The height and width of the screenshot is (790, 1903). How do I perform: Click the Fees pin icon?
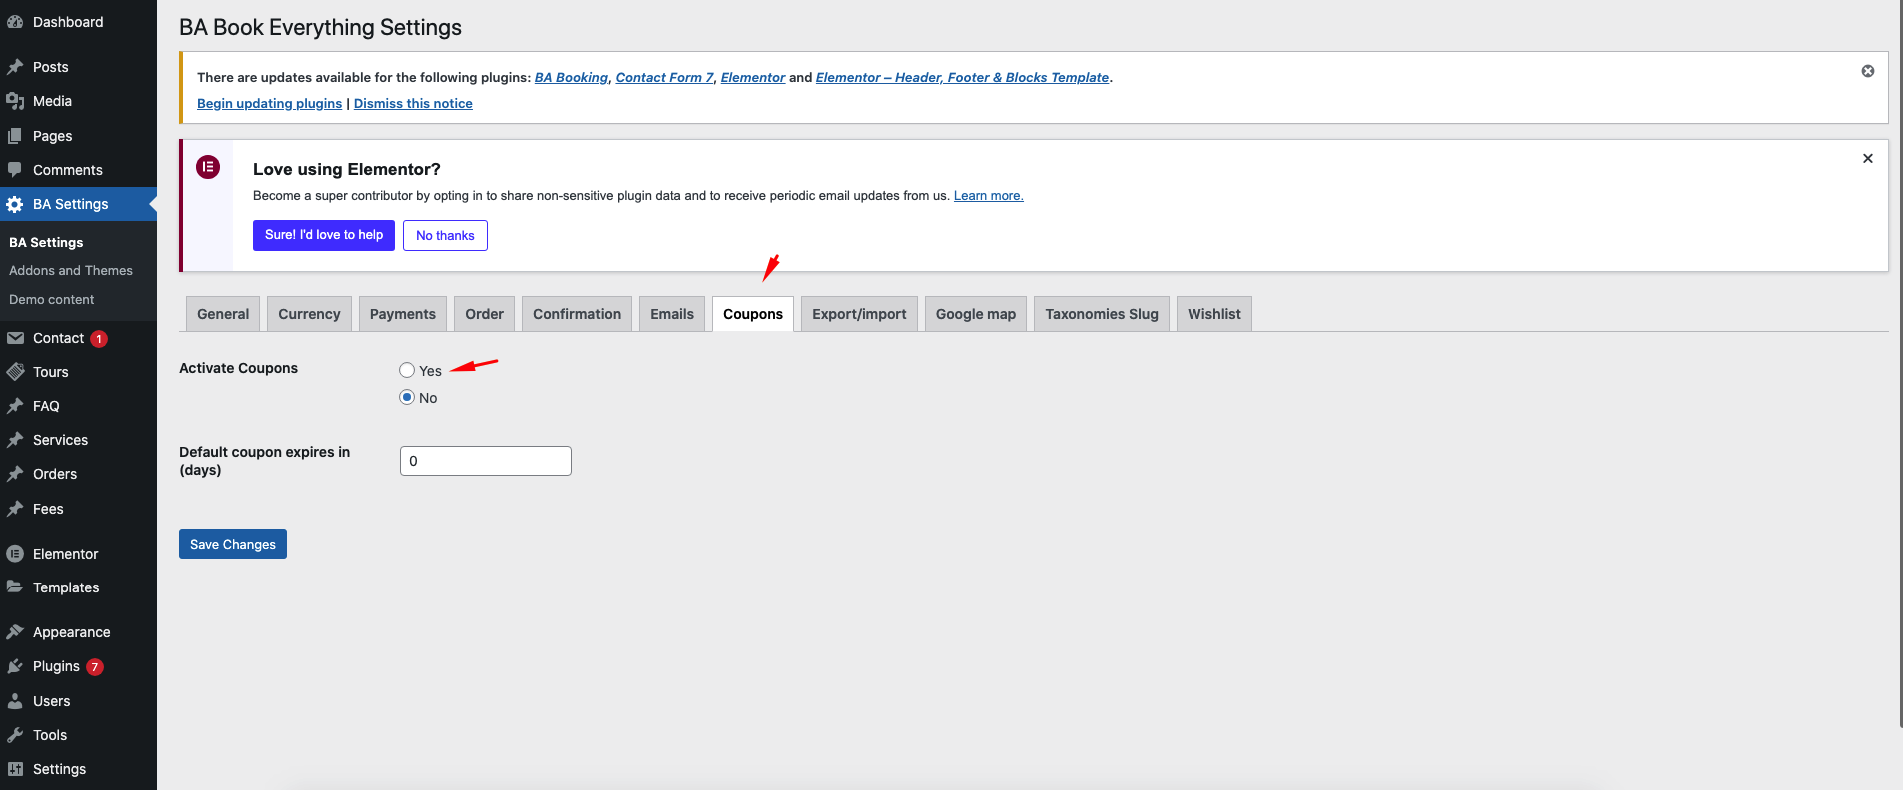(15, 509)
